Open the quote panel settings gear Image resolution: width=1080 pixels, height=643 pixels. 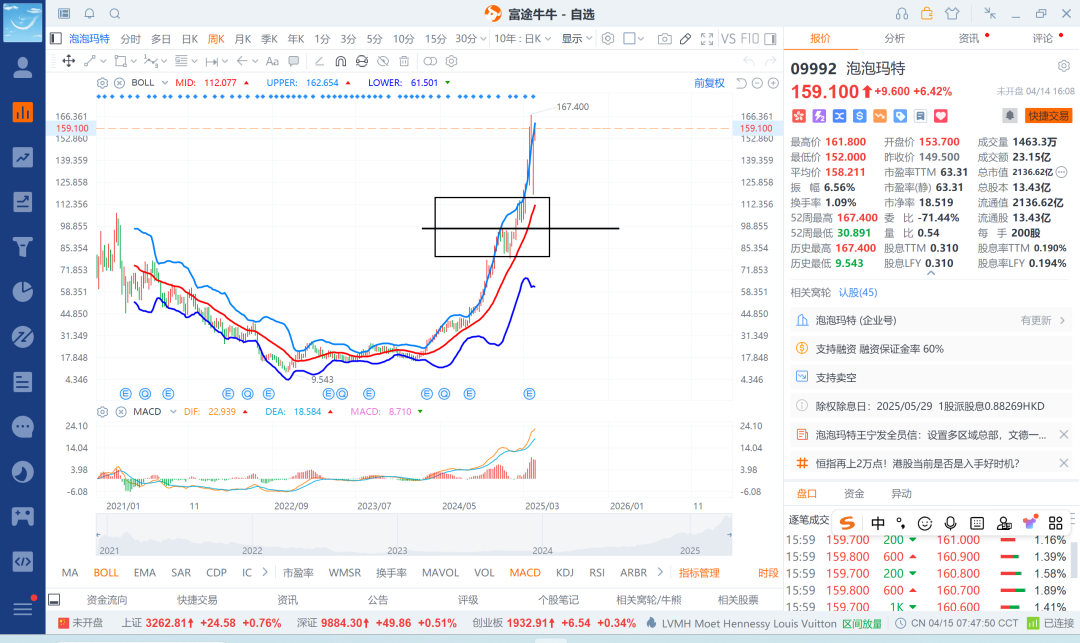[1063, 66]
